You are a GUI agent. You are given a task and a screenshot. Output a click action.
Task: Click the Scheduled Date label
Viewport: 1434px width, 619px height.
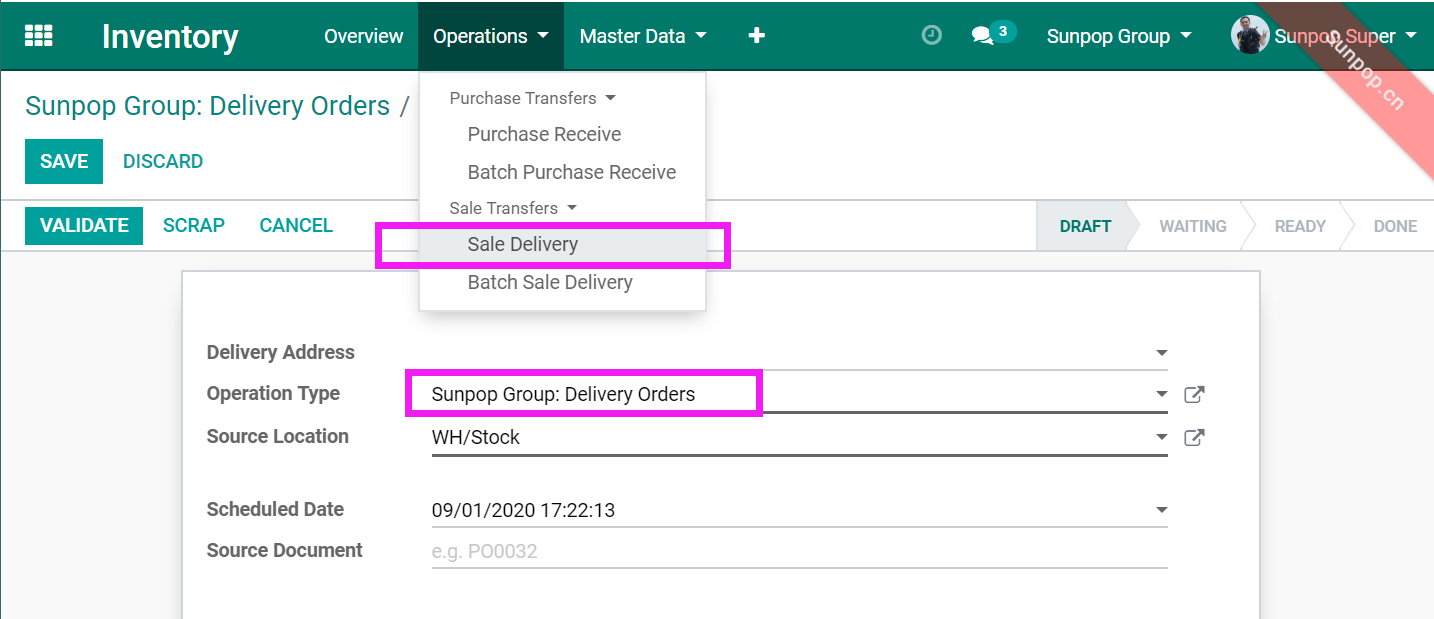coord(275,509)
